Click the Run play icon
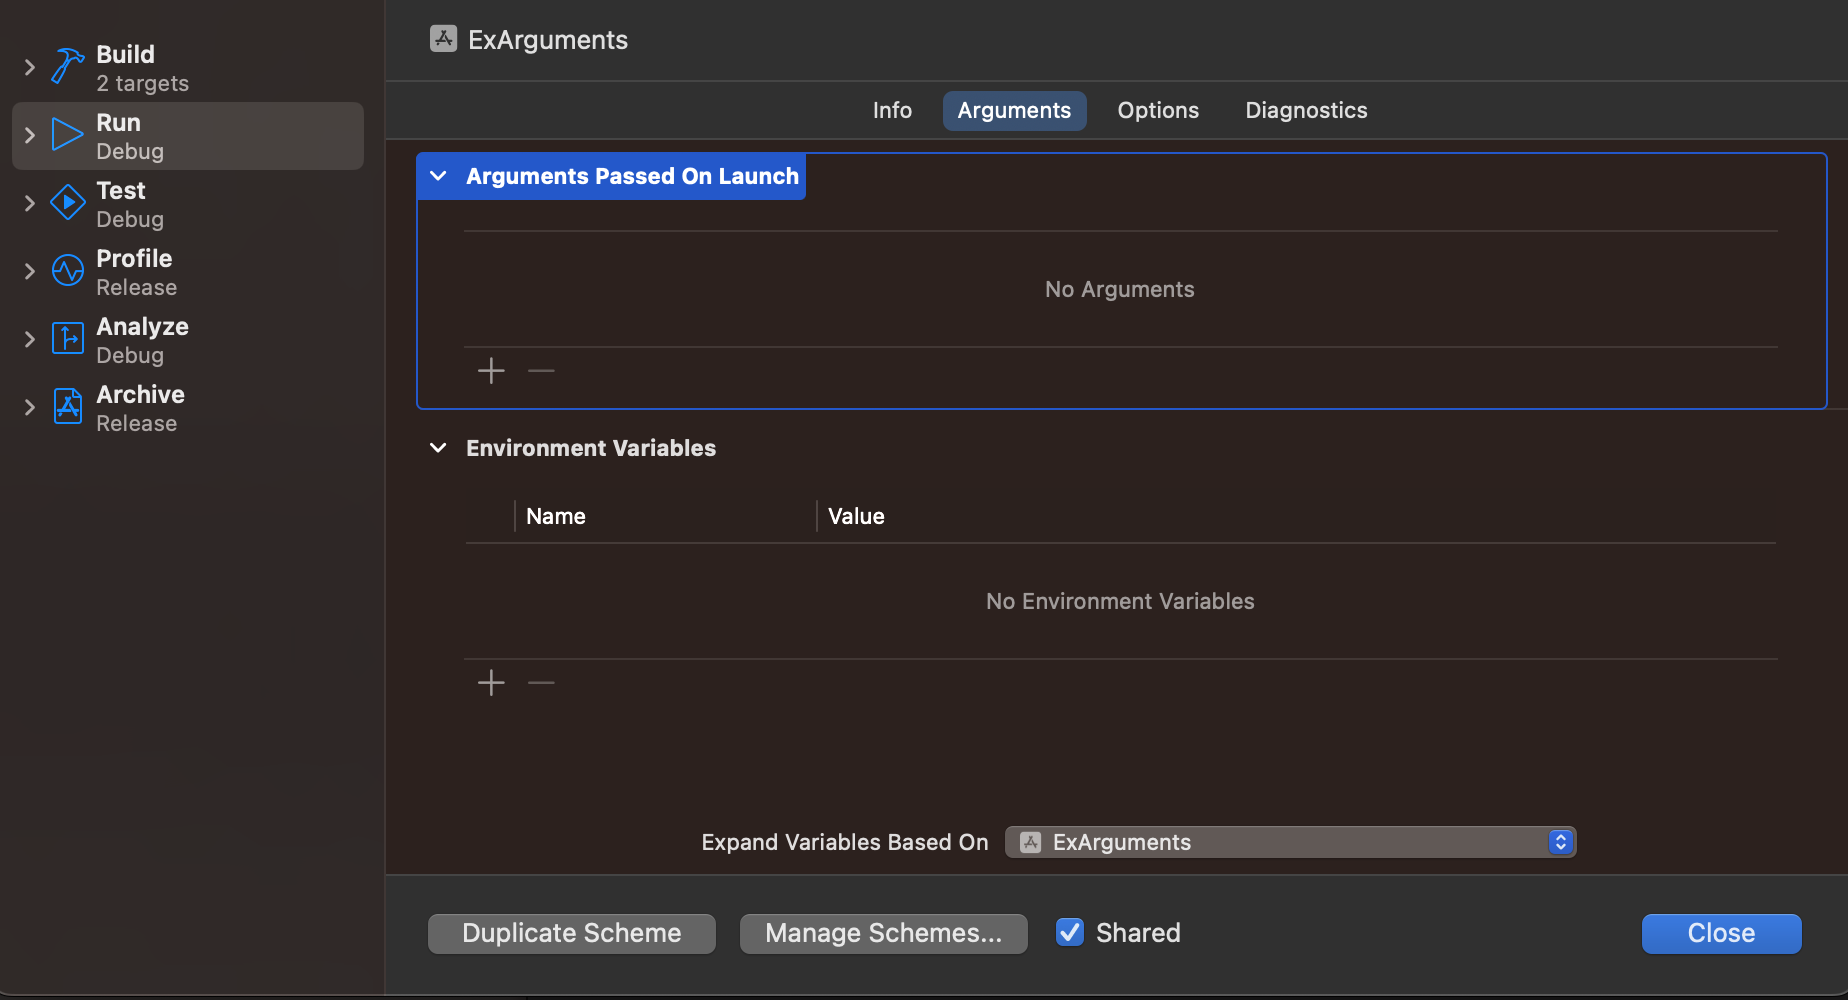This screenshot has height=1000, width=1848. 67,135
